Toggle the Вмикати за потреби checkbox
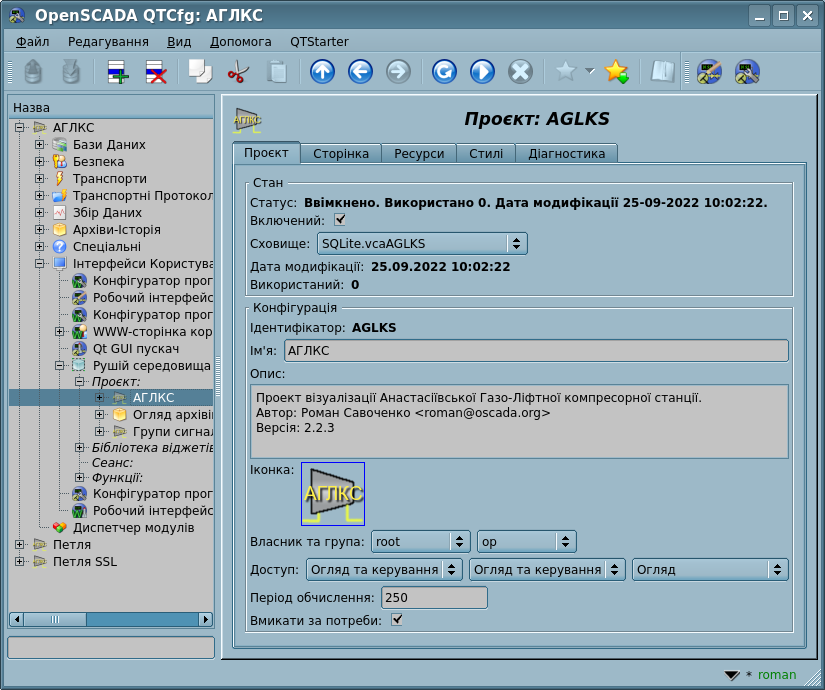This screenshot has height=690, width=825. (x=397, y=621)
